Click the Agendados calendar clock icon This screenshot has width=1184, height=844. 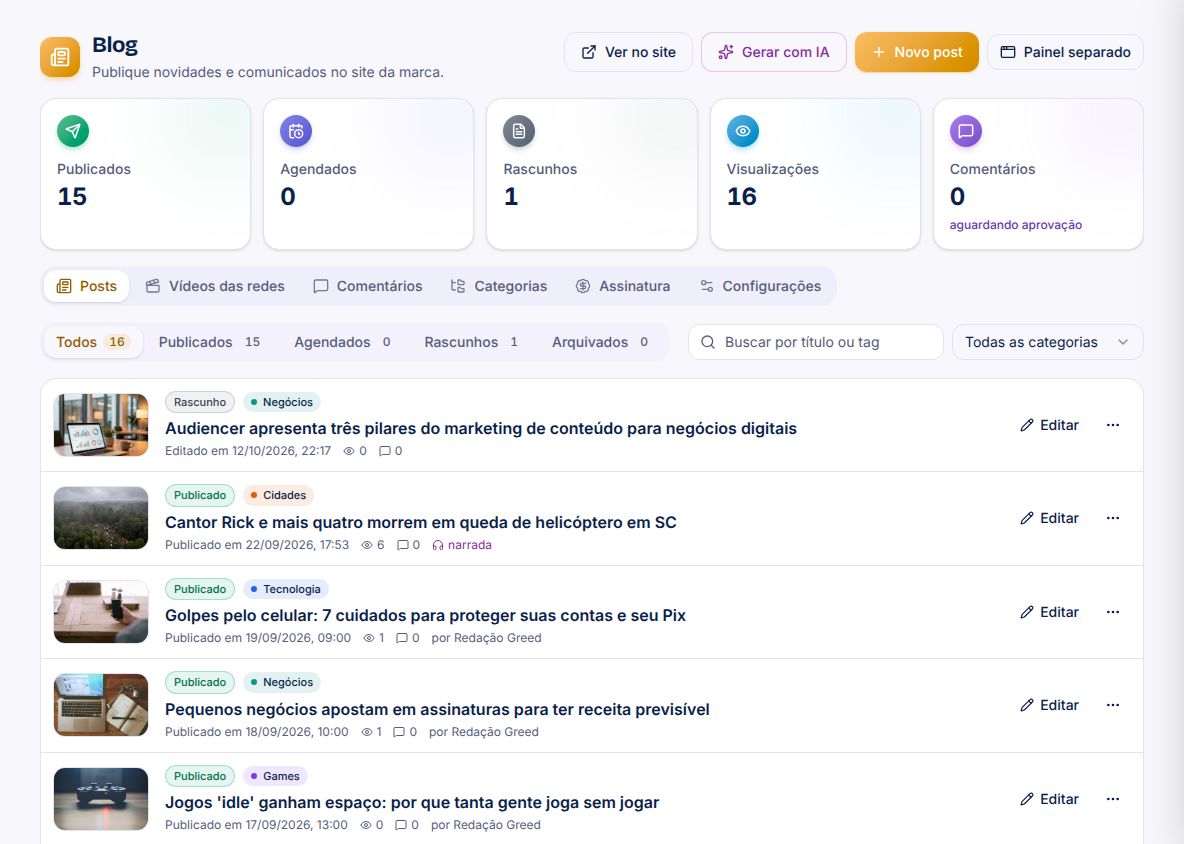pyautogui.click(x=296, y=131)
